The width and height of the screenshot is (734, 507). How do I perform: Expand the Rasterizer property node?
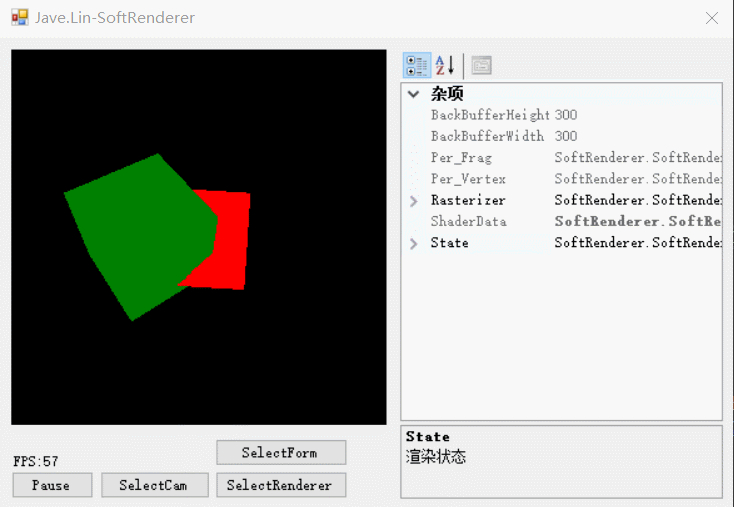pyautogui.click(x=413, y=201)
